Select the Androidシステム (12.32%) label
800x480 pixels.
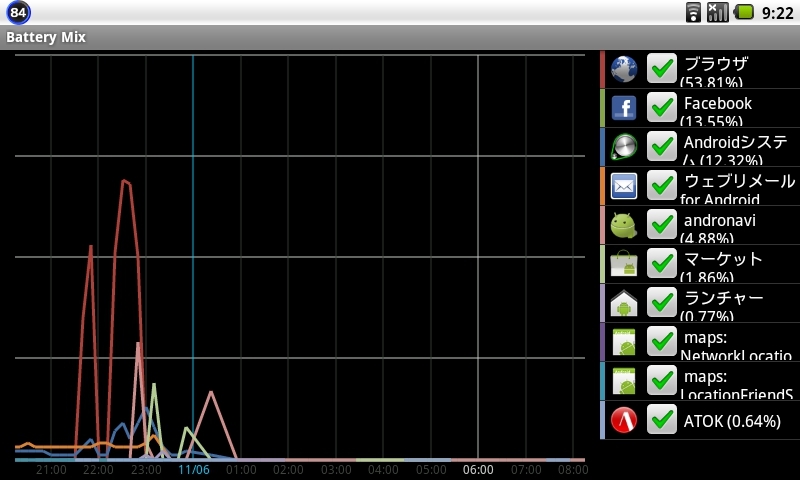coord(734,150)
